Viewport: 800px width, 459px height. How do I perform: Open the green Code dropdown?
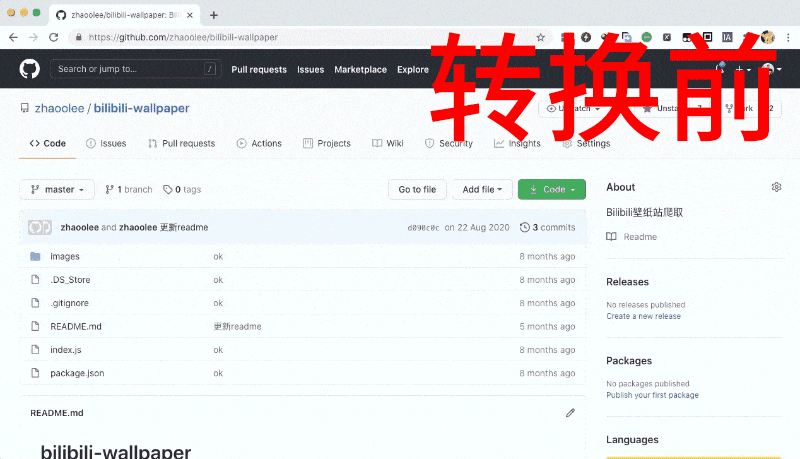[552, 190]
